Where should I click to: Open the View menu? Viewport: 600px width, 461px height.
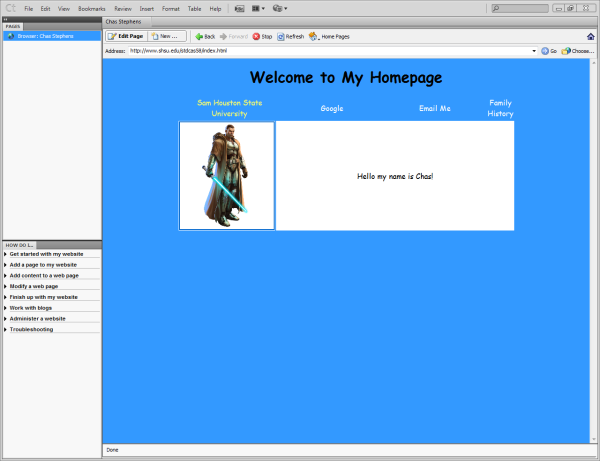(64, 8)
